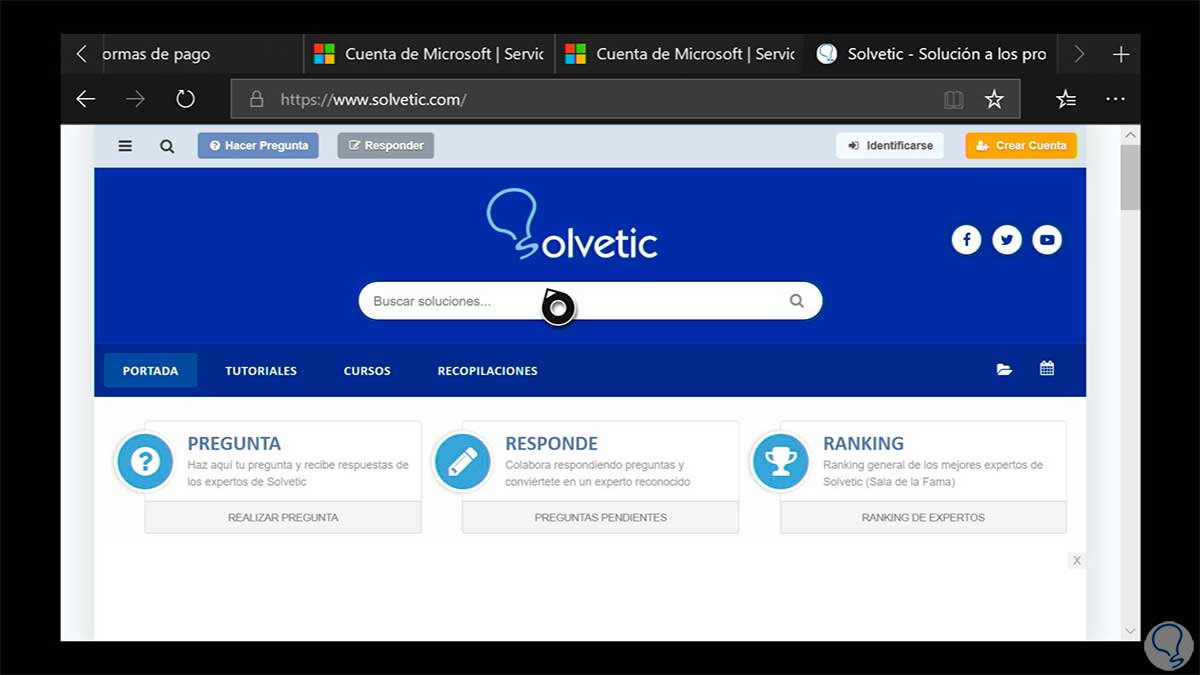Close the ad with the X button

pos(1077,560)
